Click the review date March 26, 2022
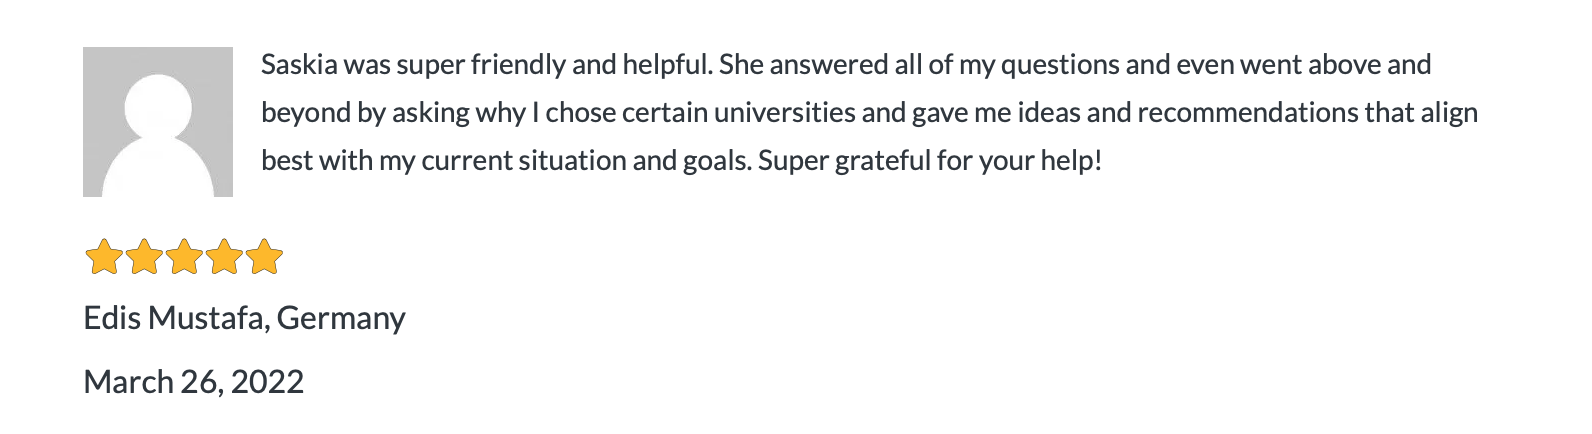This screenshot has height=434, width=1592. click(x=193, y=382)
